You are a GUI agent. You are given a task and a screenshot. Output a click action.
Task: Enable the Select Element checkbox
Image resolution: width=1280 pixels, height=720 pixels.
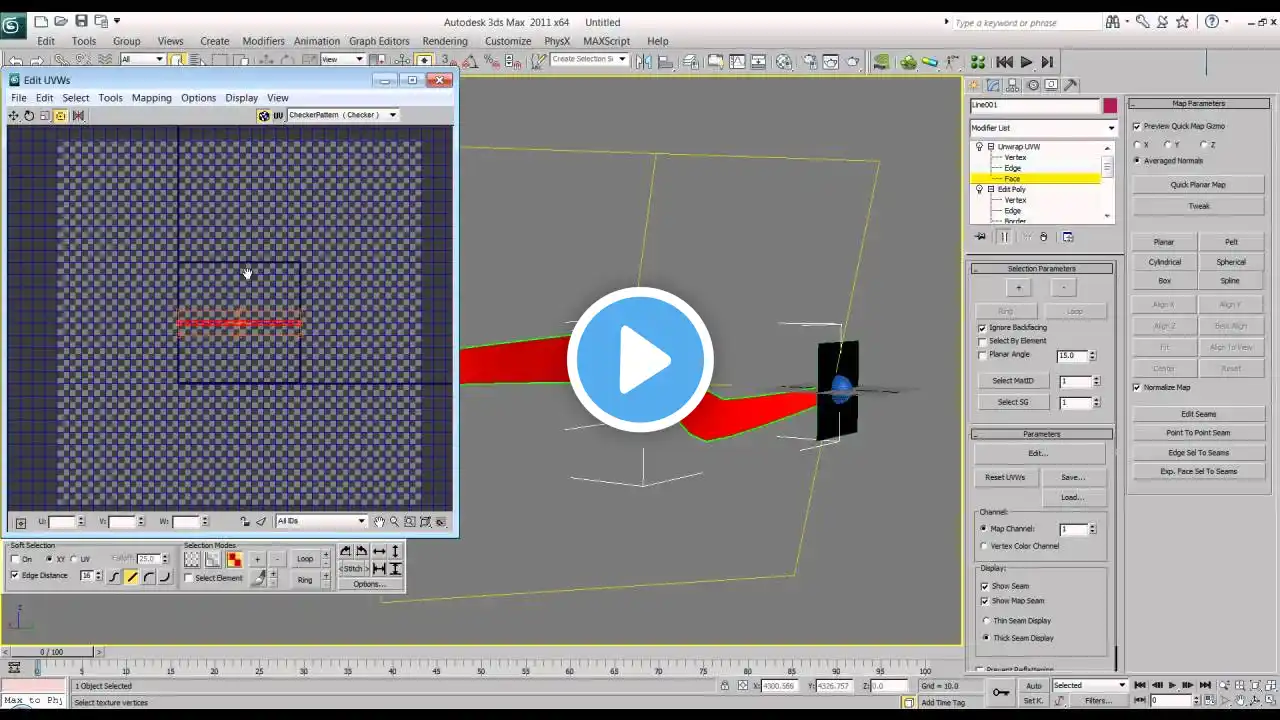point(189,578)
